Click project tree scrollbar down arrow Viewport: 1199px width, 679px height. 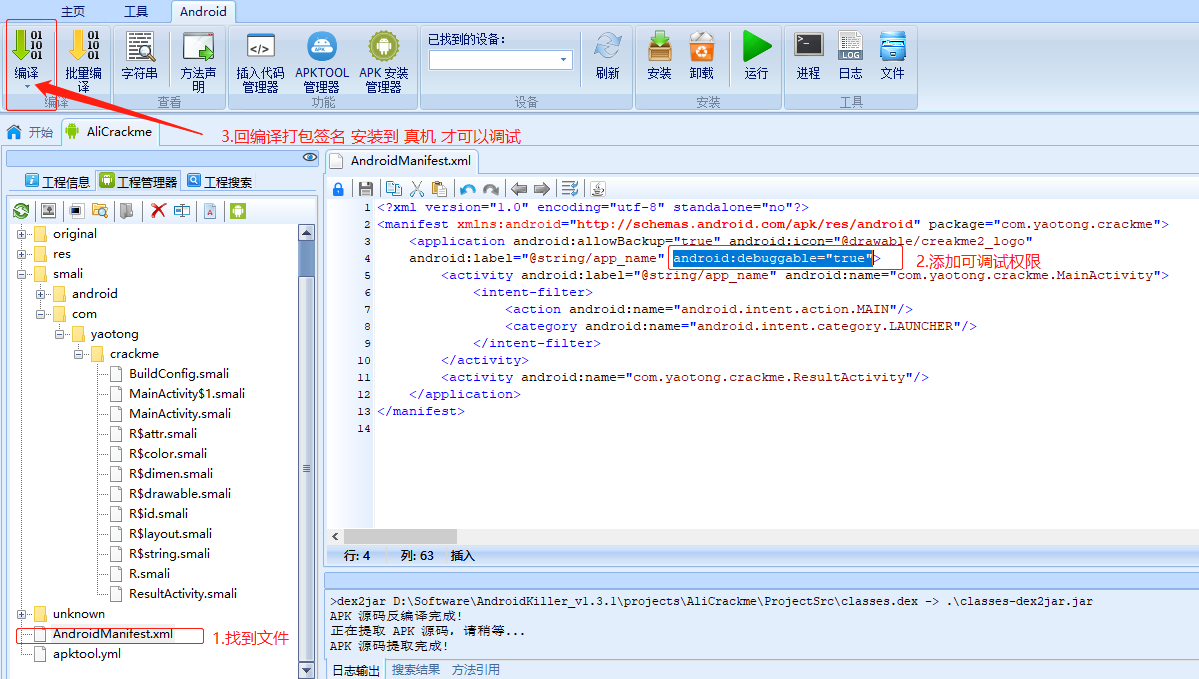(x=307, y=671)
